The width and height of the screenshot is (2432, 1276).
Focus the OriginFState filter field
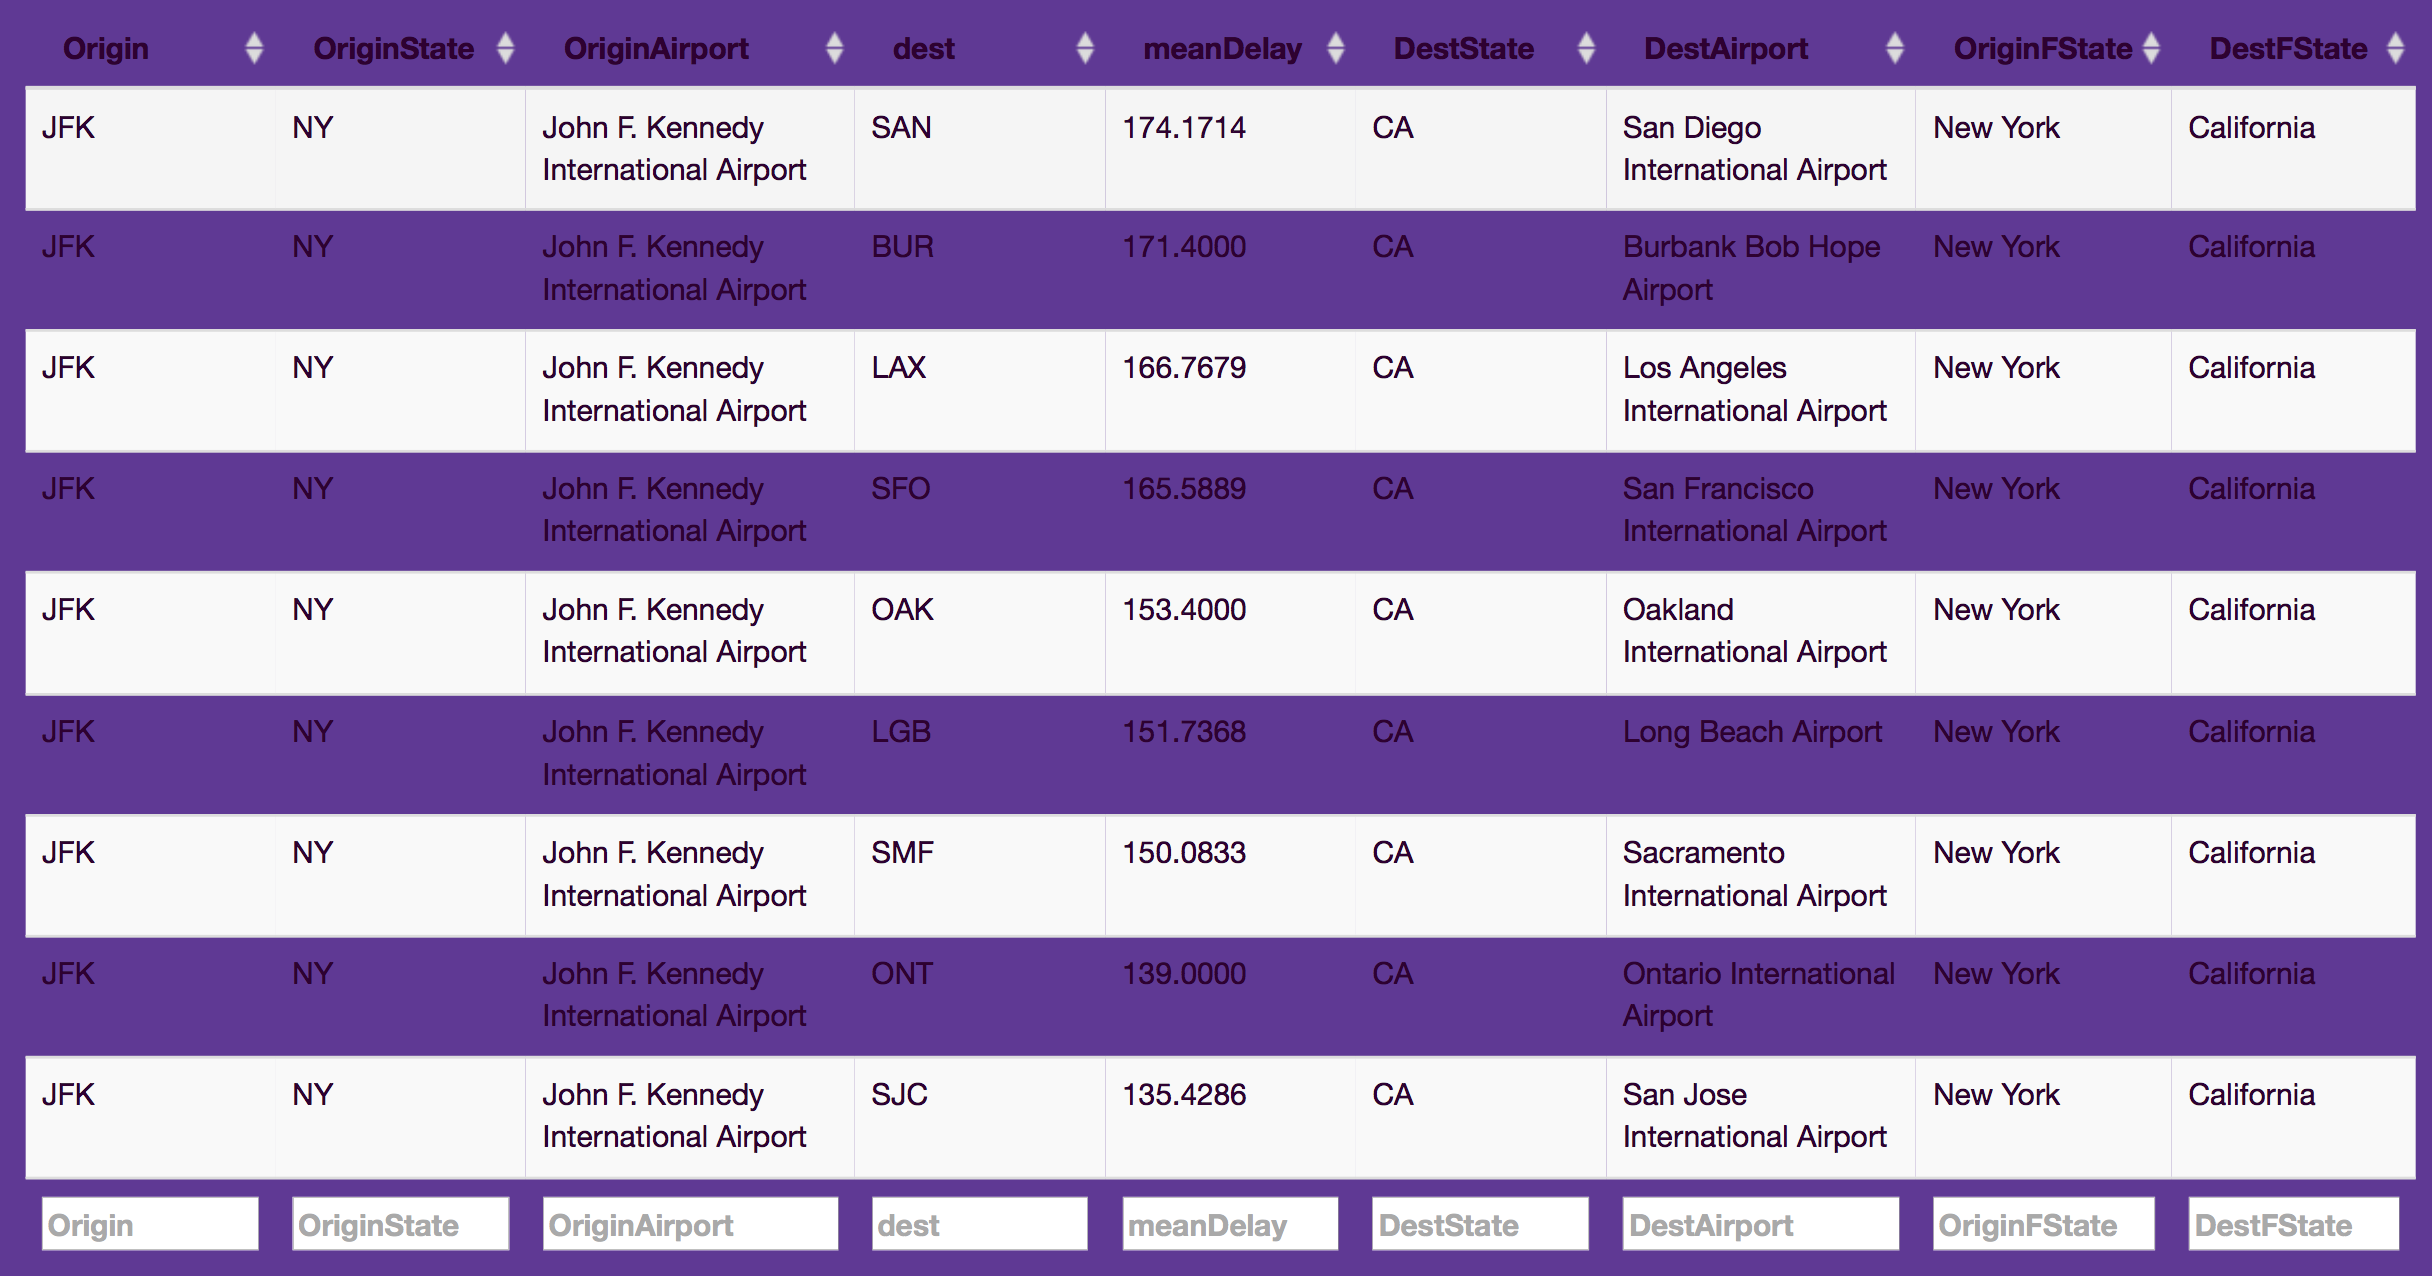coord(2043,1224)
